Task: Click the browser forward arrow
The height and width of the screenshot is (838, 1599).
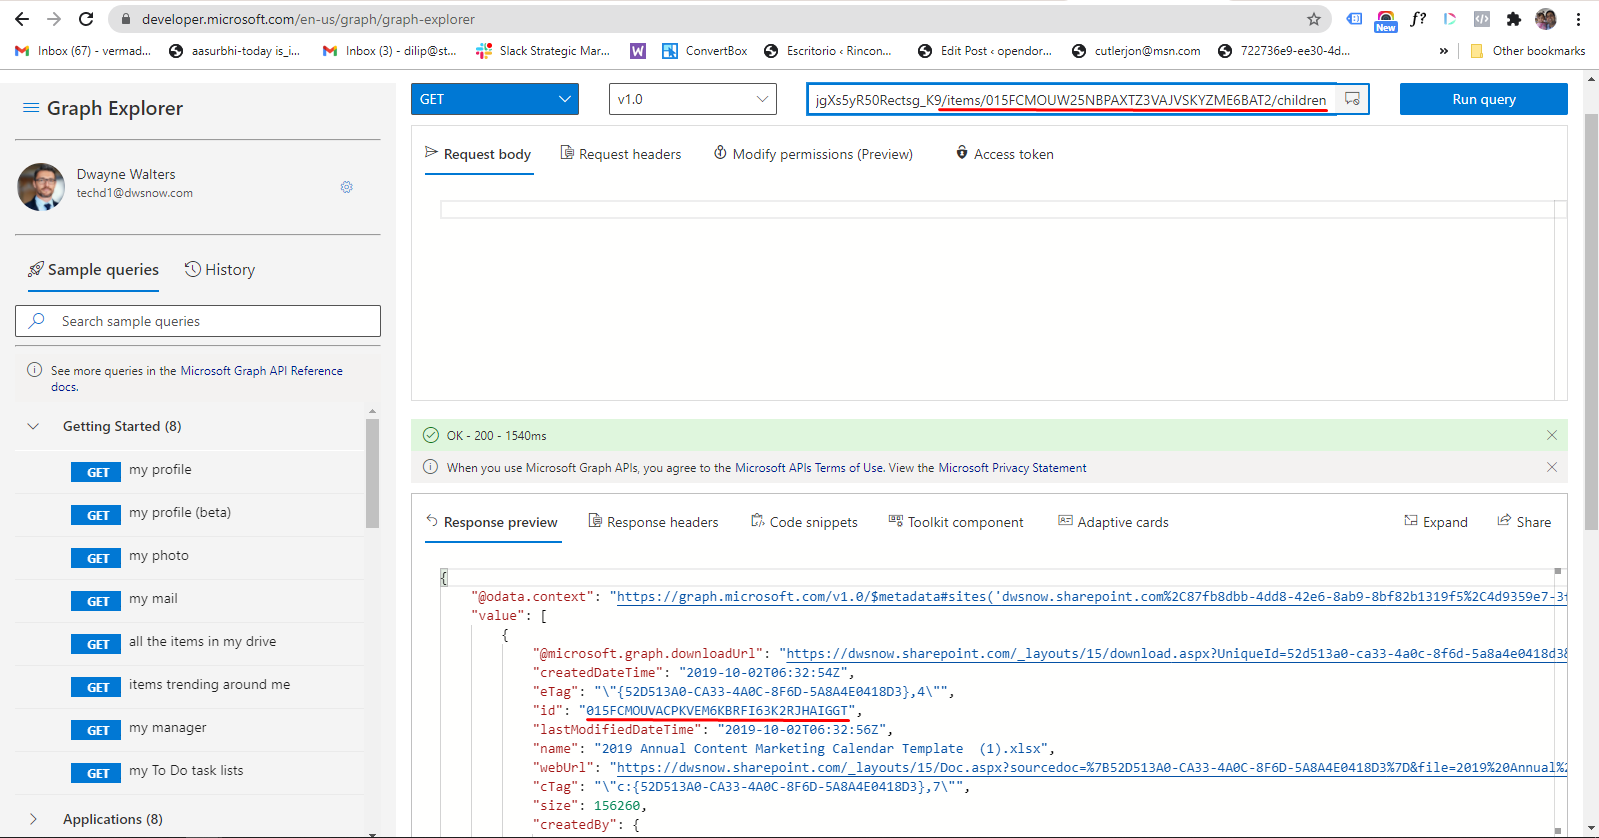Action: point(54,19)
